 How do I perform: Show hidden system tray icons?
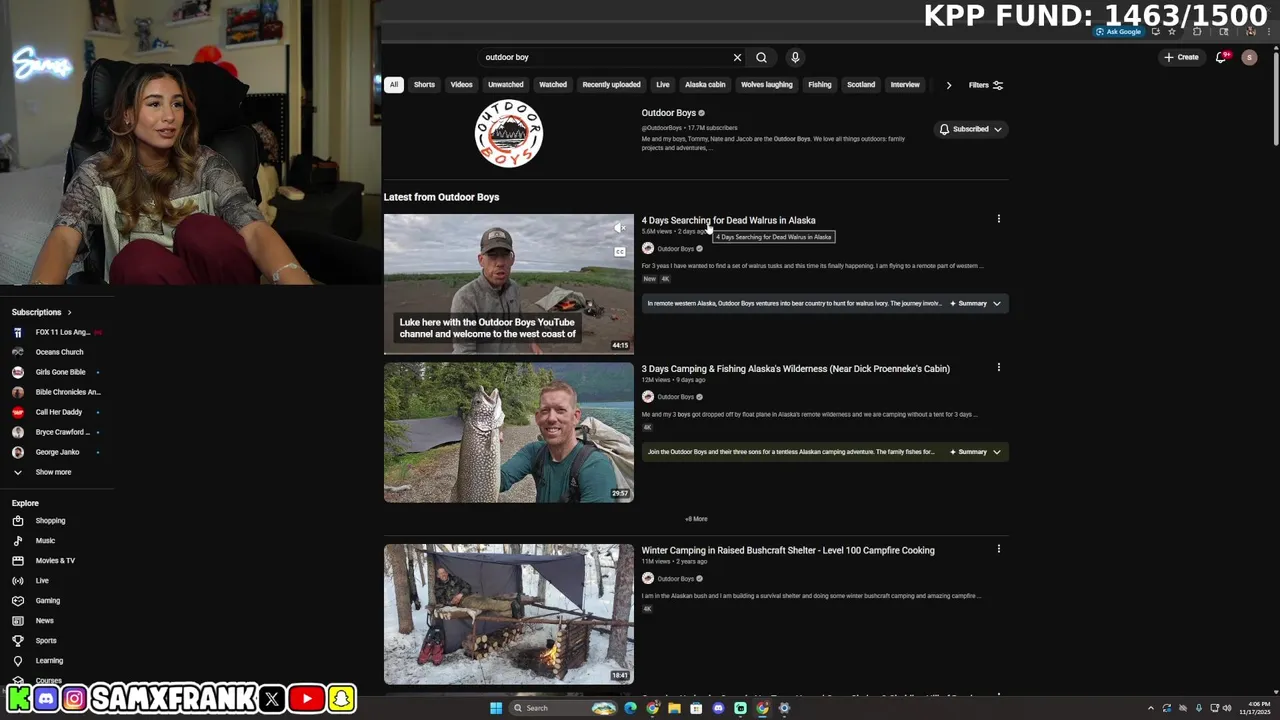point(1150,708)
